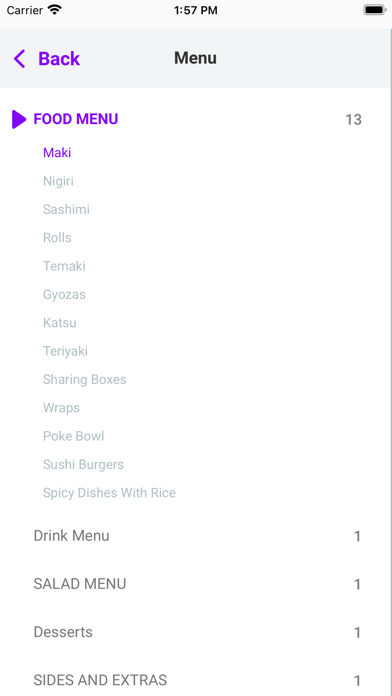
Task: Go to Temaki items
Action: (64, 266)
